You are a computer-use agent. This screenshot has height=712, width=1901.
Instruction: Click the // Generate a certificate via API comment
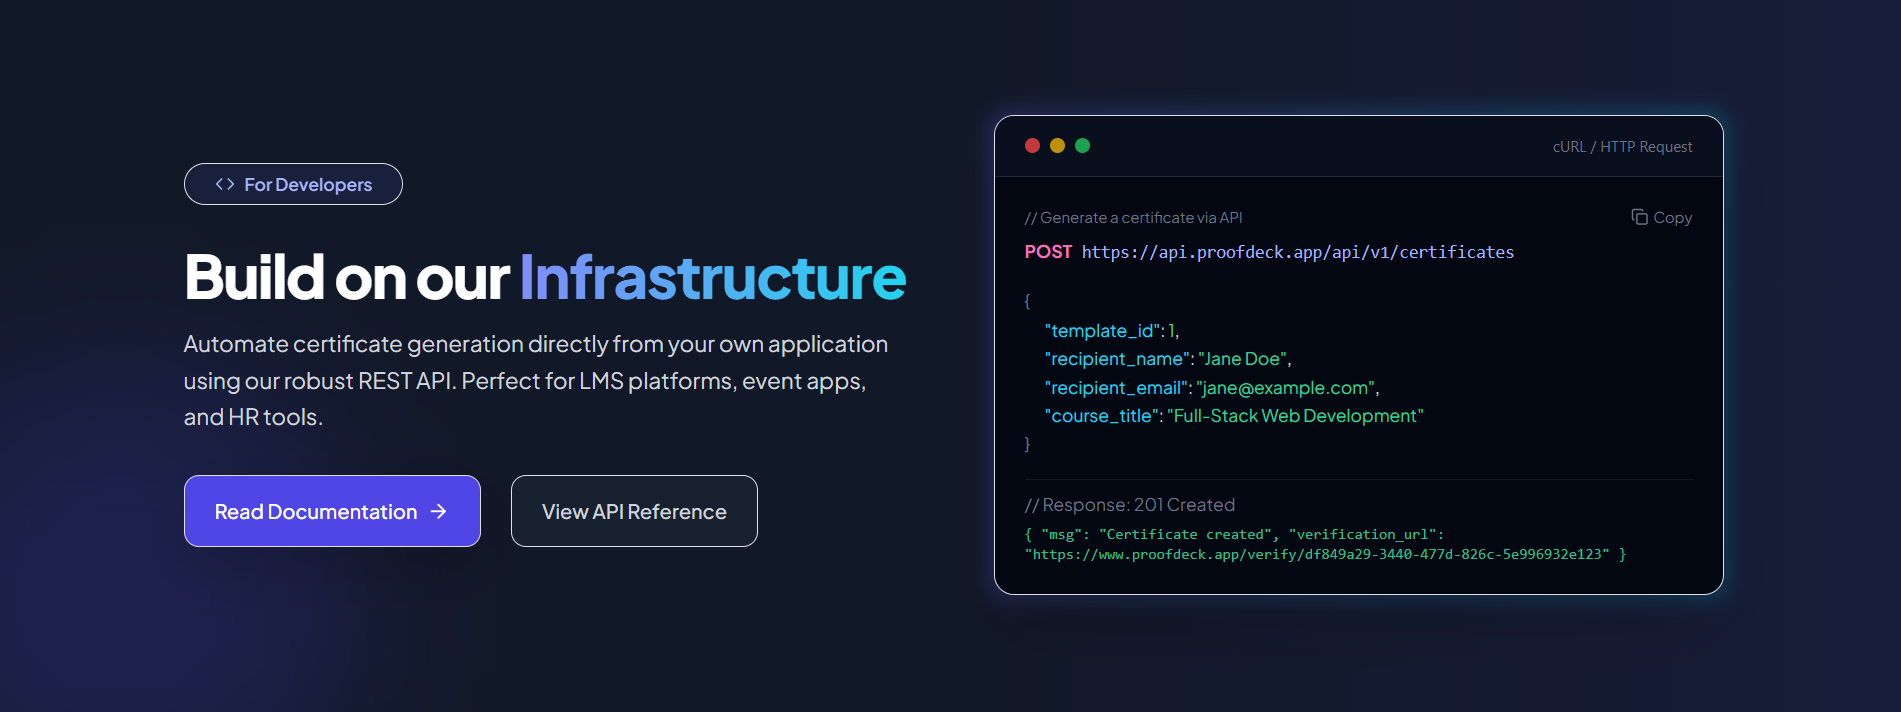1133,218
